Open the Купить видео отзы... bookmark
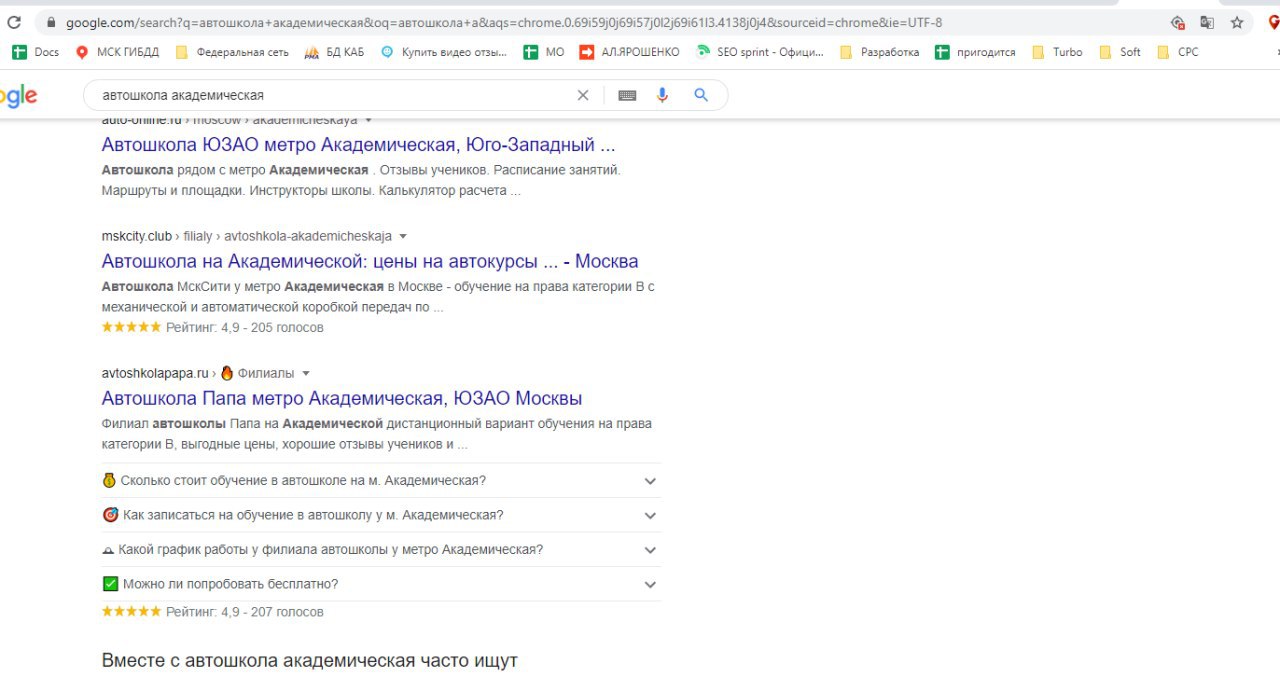1280x691 pixels. [444, 52]
